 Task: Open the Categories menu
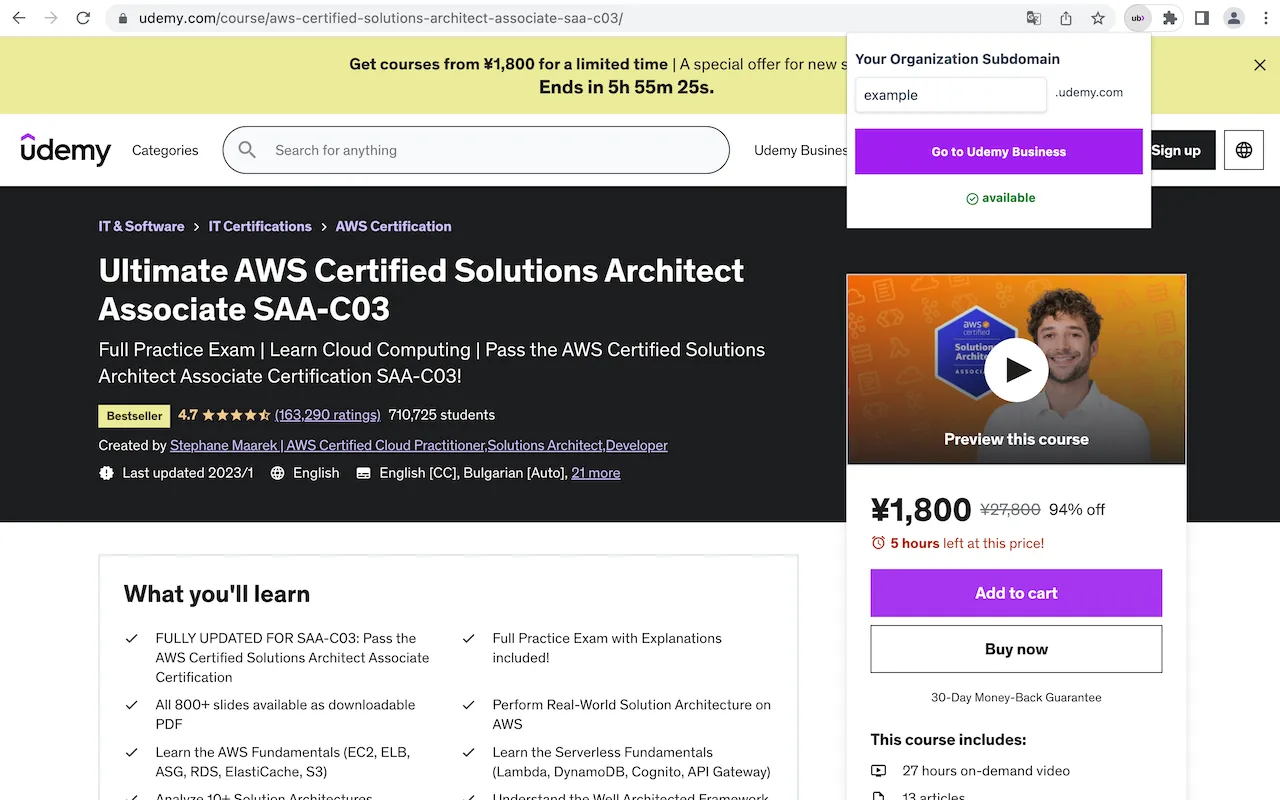coord(165,150)
